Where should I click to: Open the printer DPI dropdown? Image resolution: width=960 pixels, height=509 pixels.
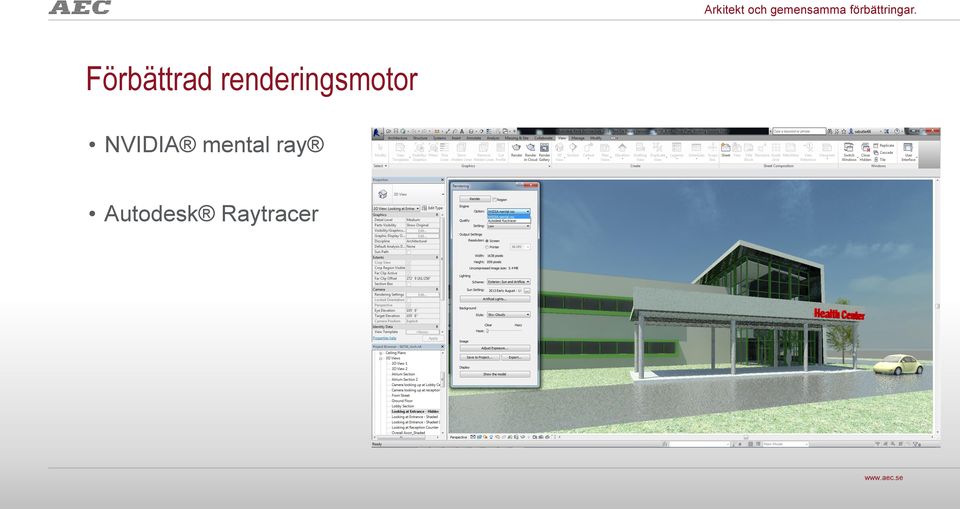tap(520, 247)
